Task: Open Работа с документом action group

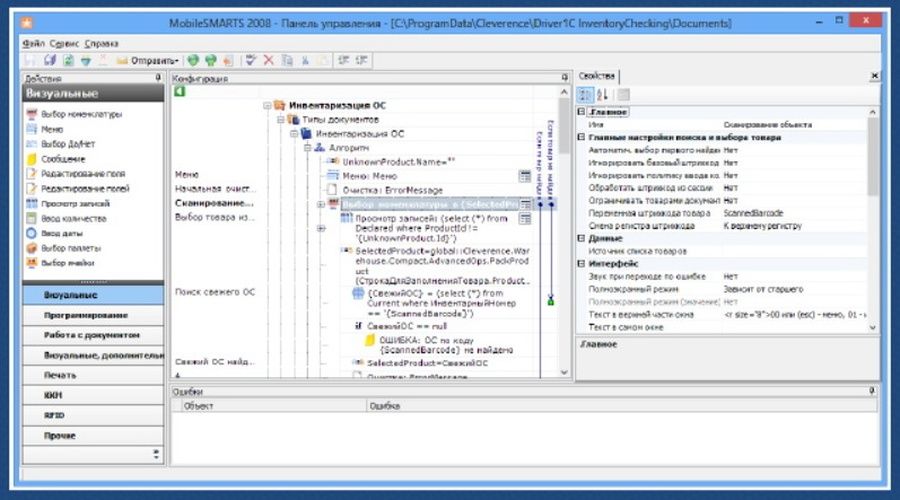Action: point(93,335)
